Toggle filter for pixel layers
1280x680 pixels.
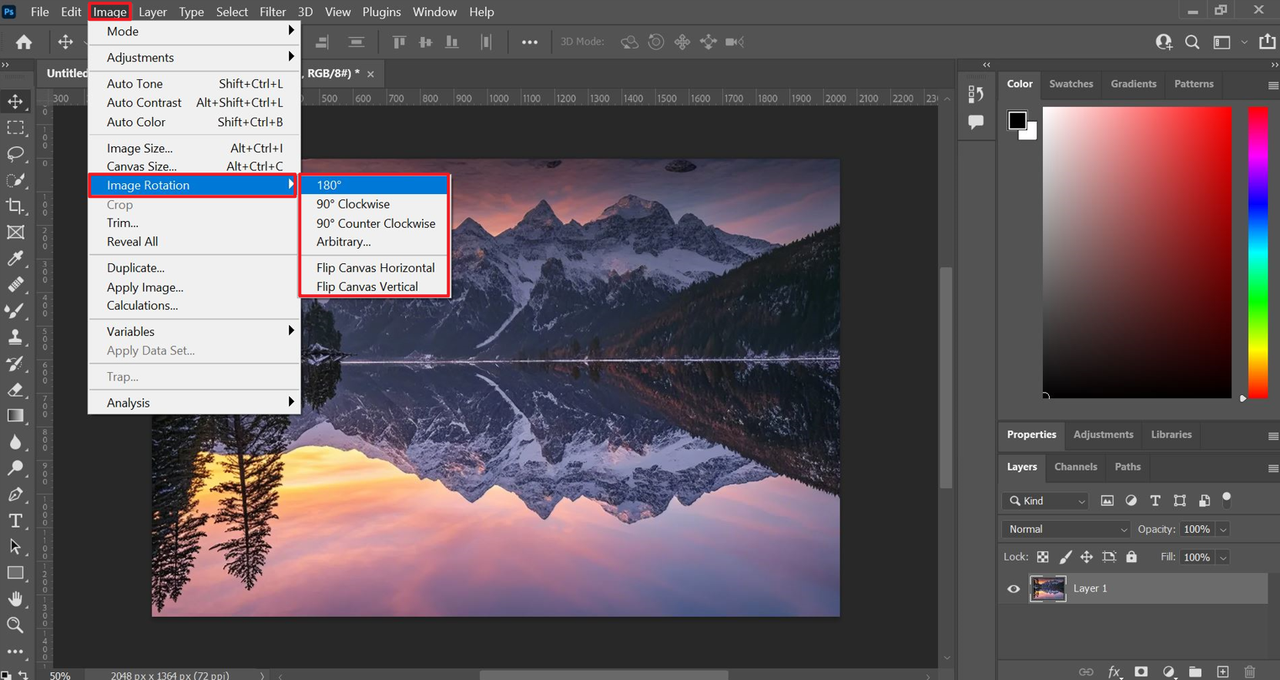1107,501
